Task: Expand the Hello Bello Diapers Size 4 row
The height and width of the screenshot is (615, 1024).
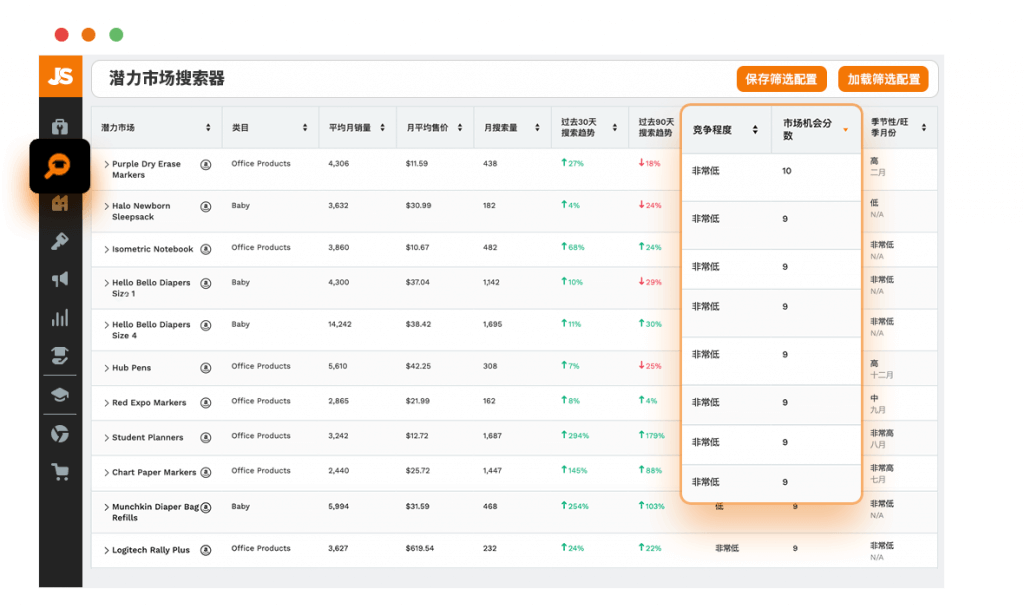Action: 106,325
